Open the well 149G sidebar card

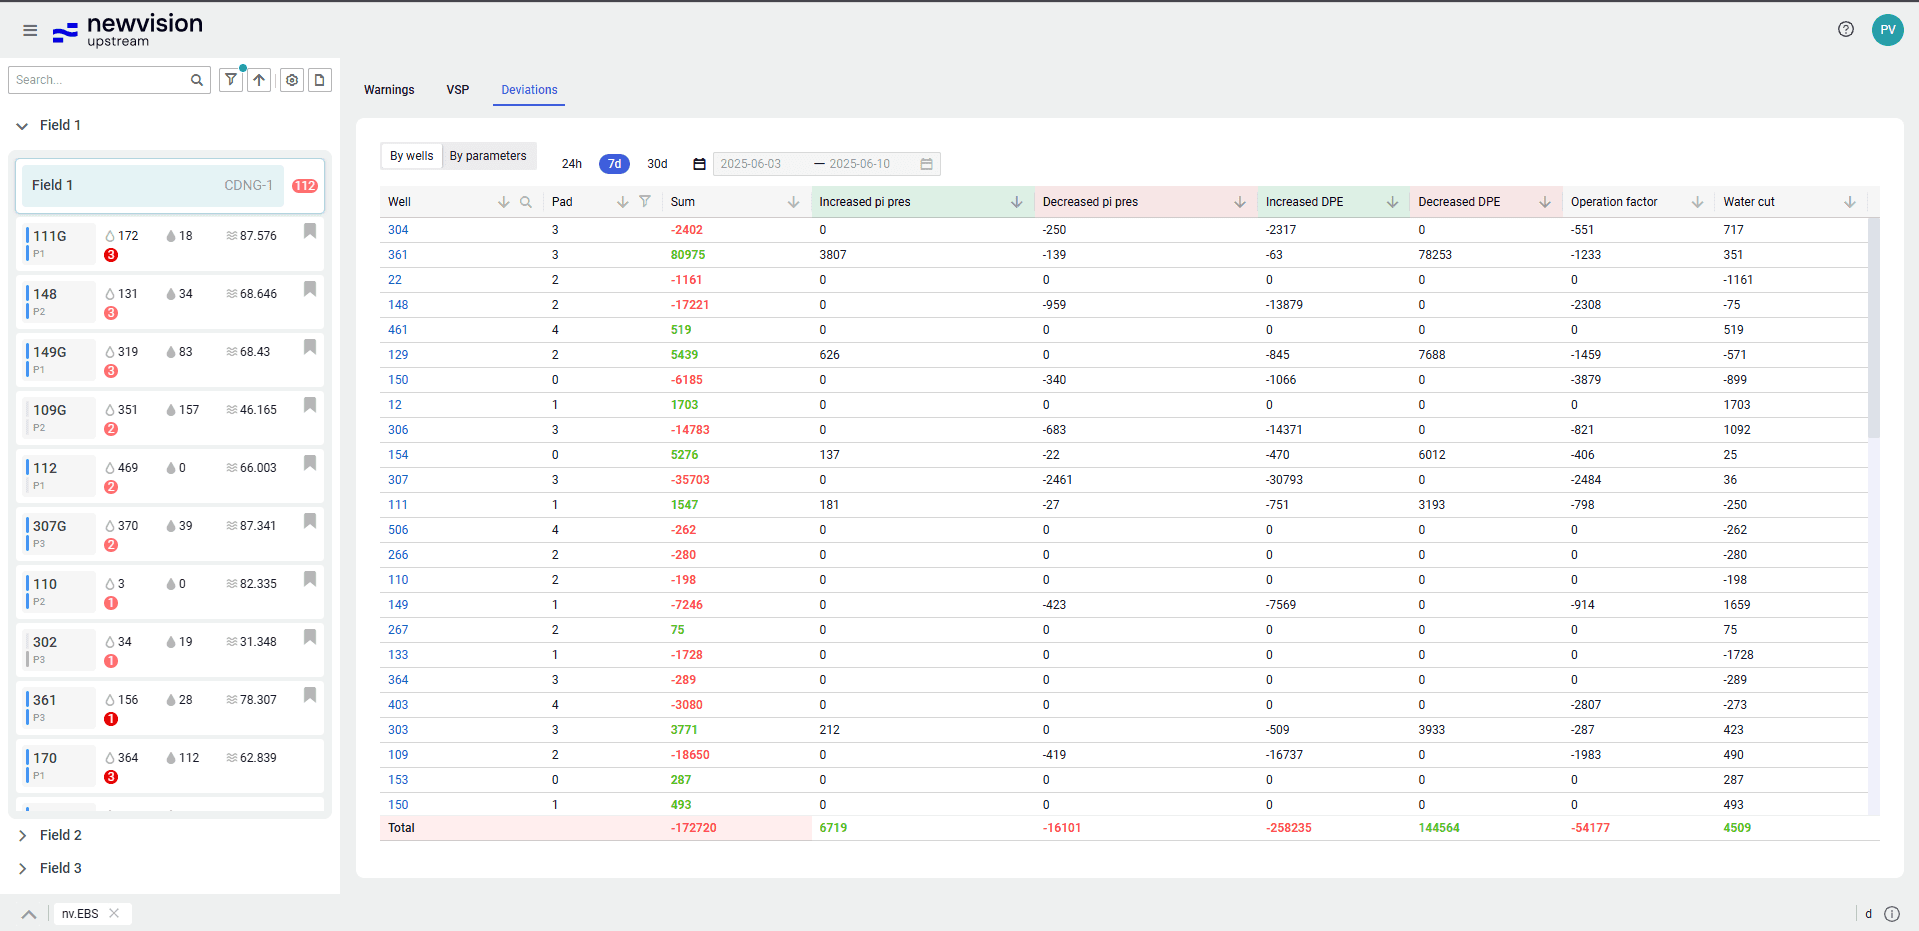click(170, 359)
